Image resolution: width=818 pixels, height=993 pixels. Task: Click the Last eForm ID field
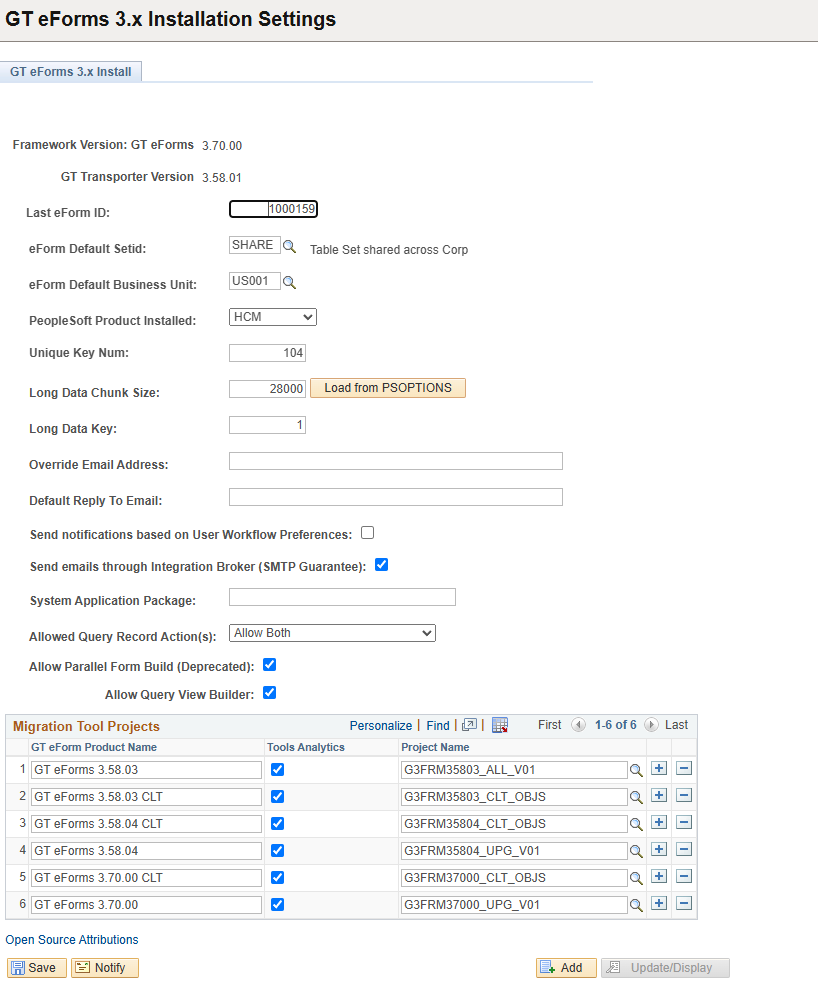coord(274,209)
